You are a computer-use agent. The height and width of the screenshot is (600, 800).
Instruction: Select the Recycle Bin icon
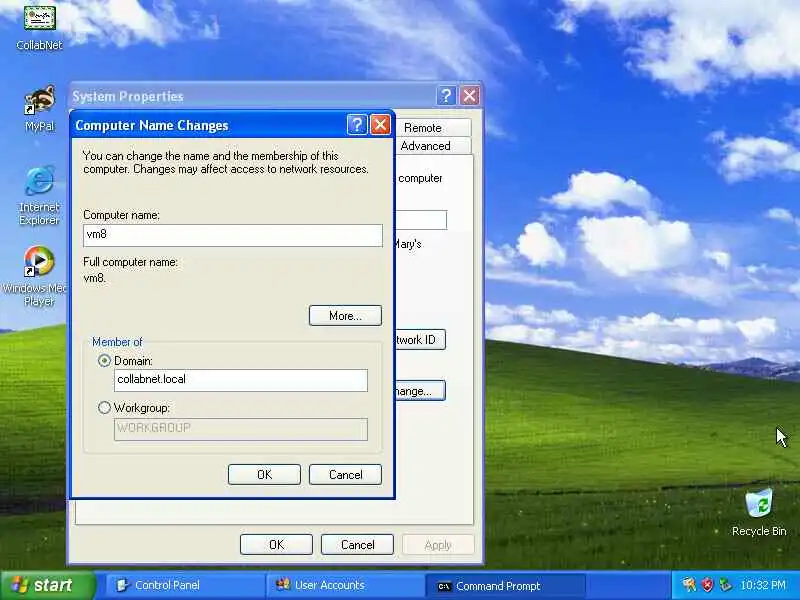pyautogui.click(x=759, y=512)
